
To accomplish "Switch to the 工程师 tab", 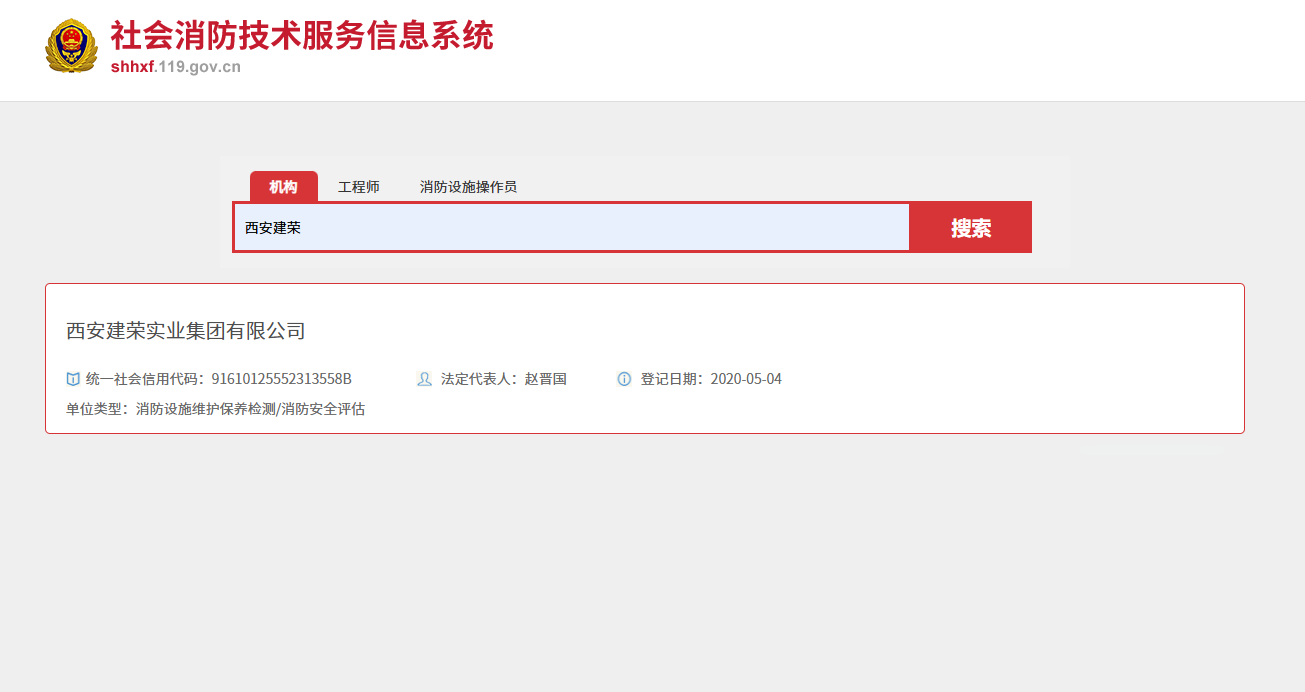I will 358,187.
